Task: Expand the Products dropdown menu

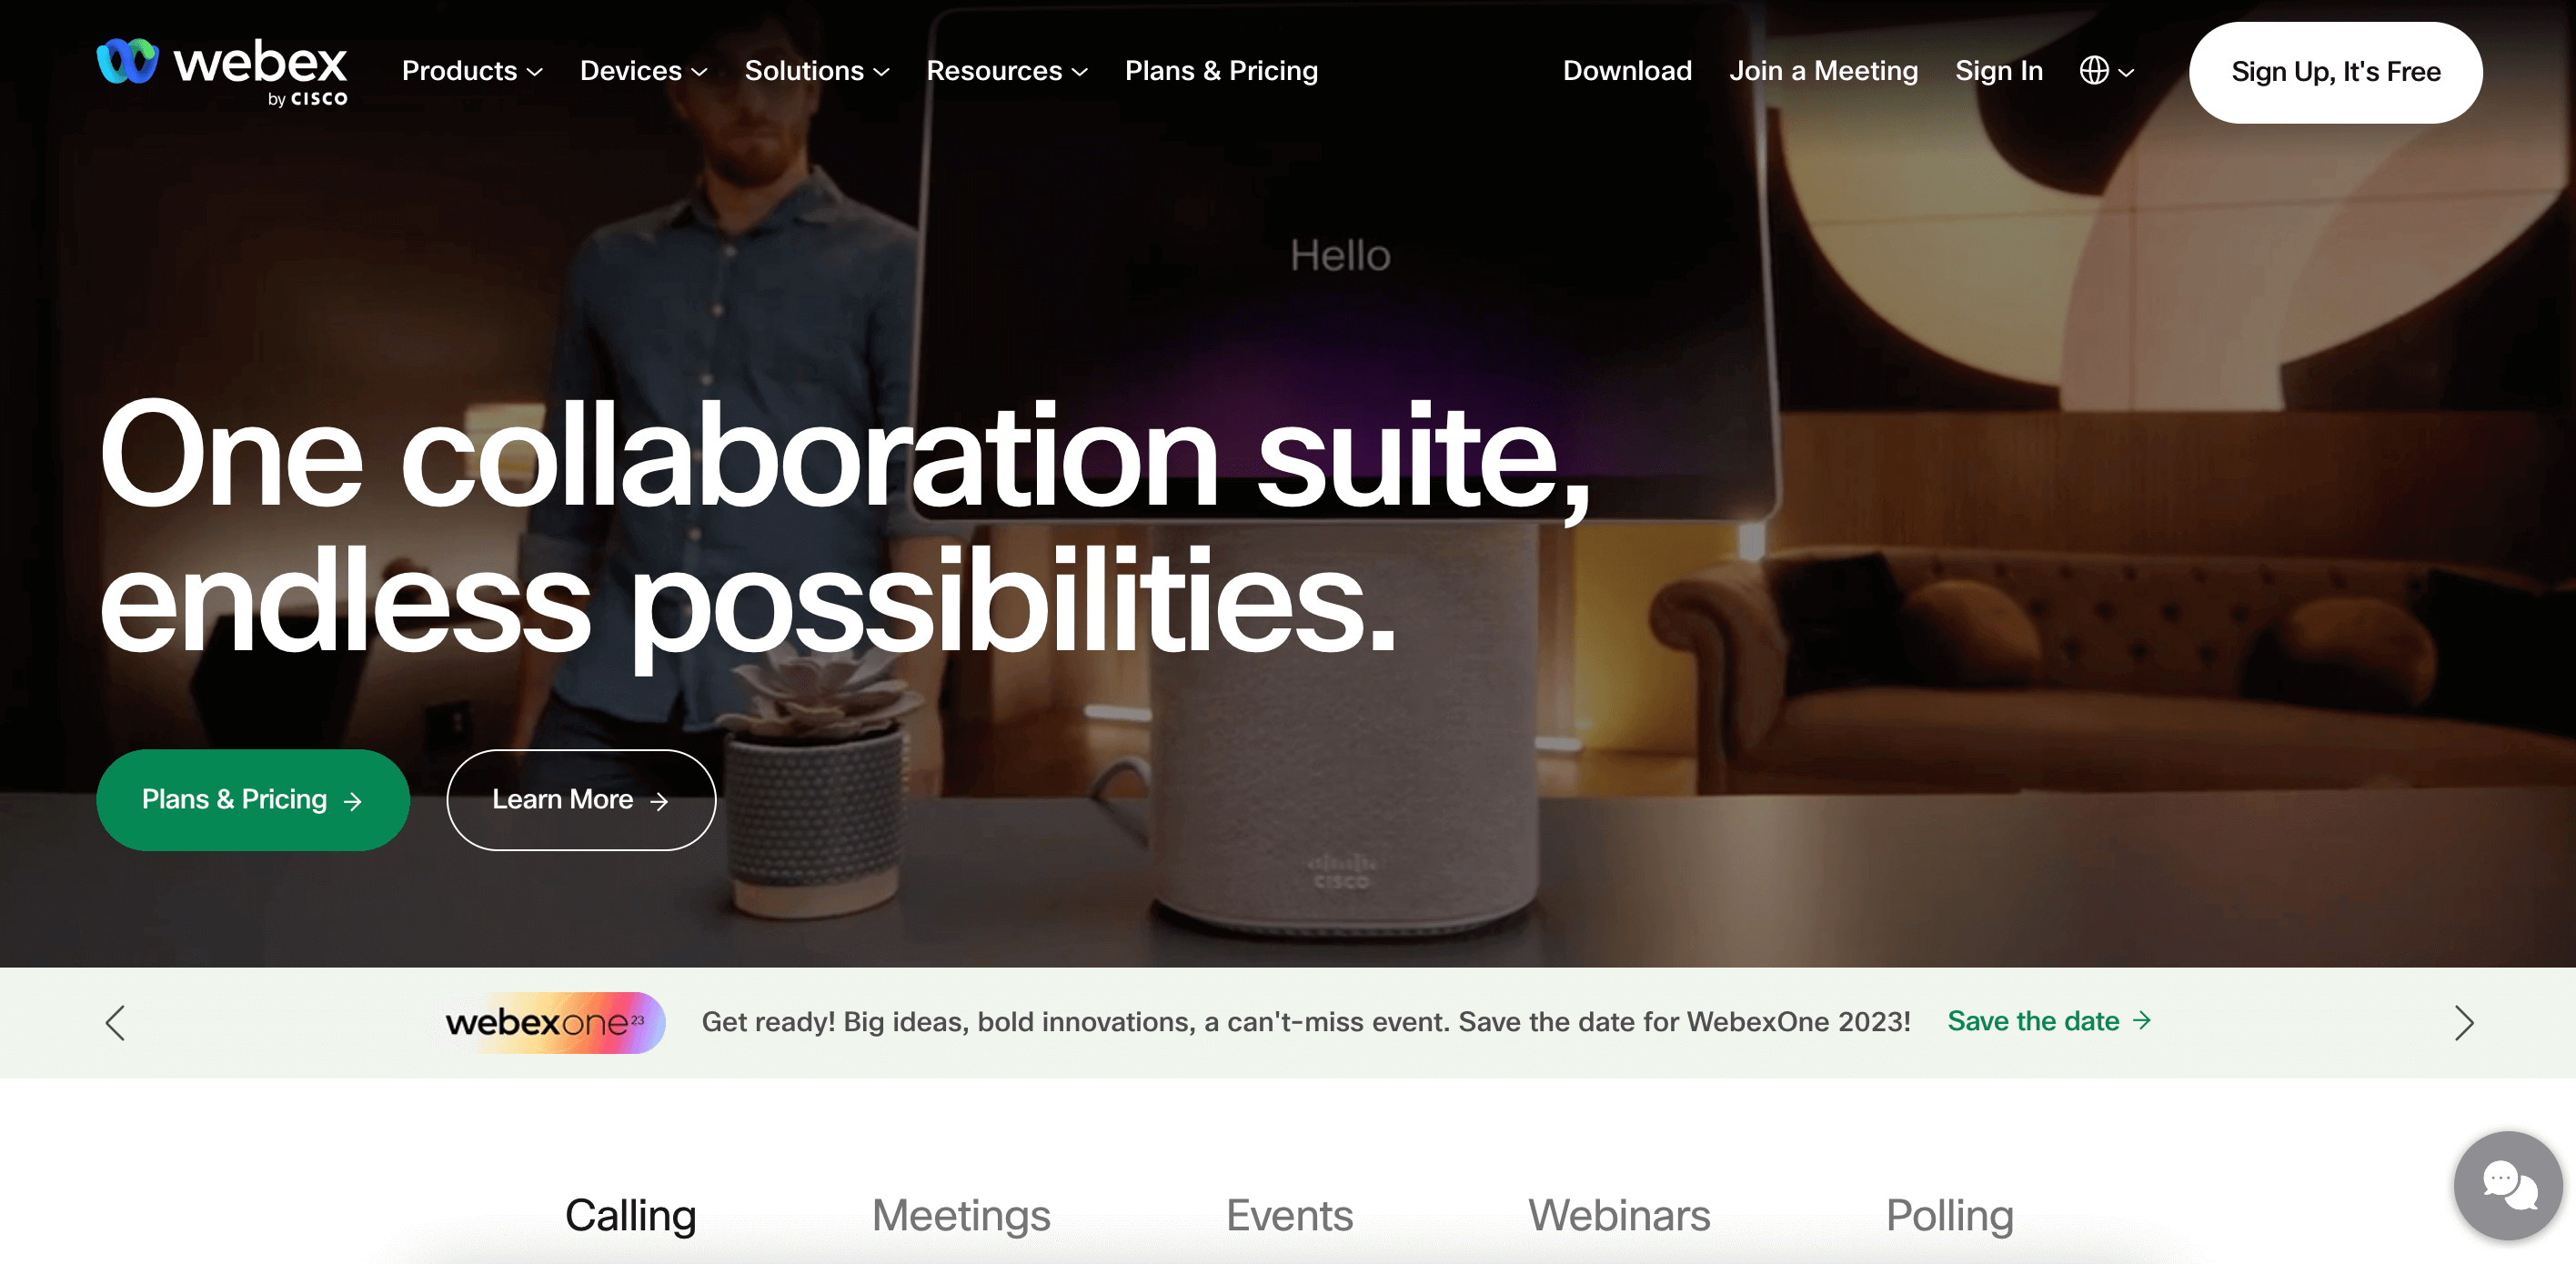Action: [472, 71]
